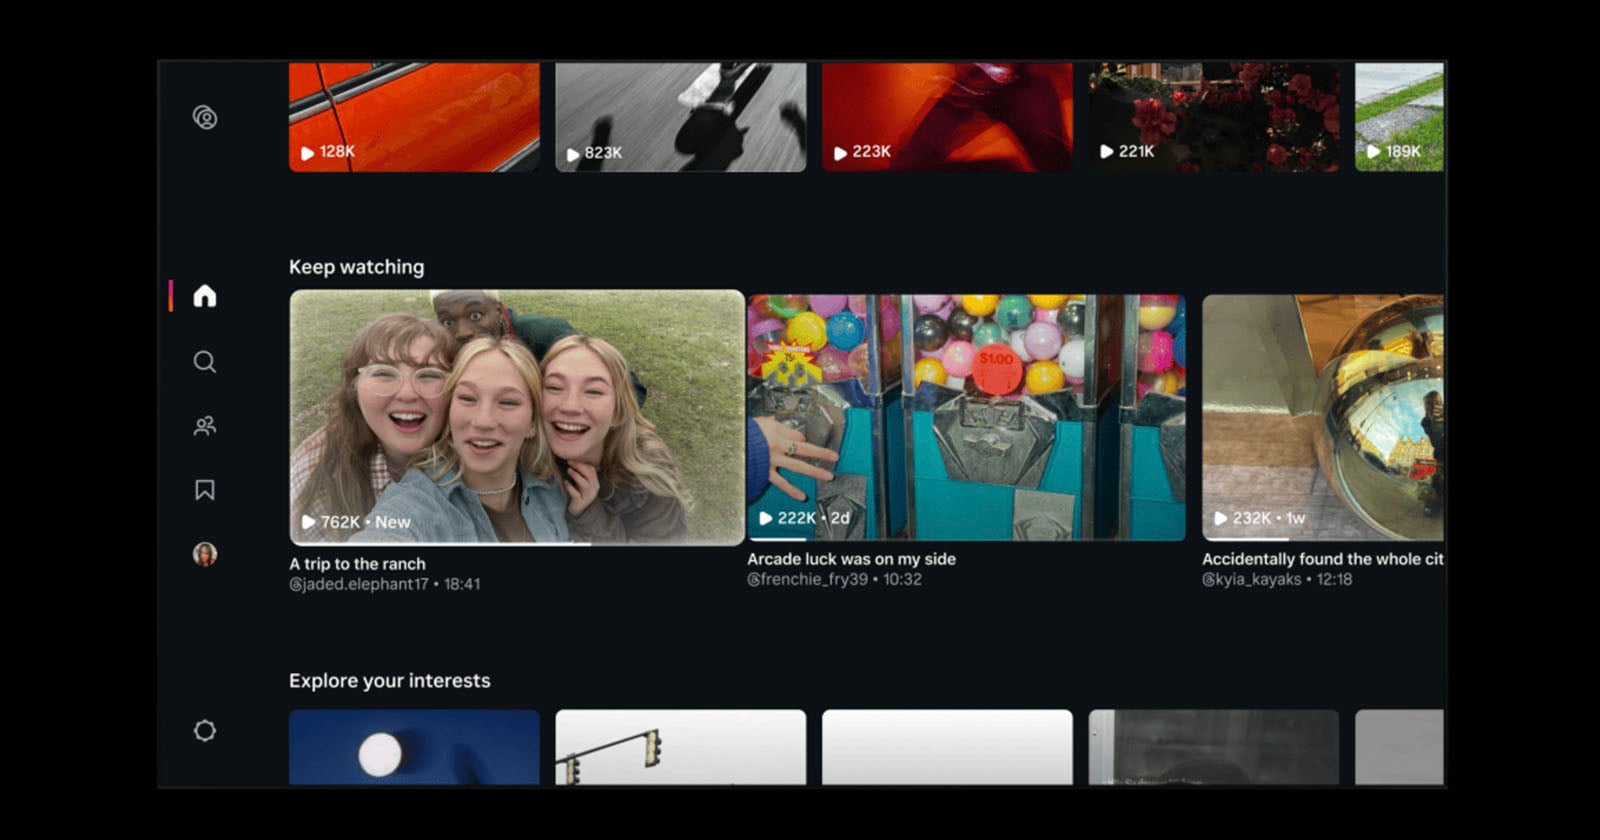Click the '222K • 2d' play count badge
Viewport: 1600px width, 840px height.
(x=804, y=518)
